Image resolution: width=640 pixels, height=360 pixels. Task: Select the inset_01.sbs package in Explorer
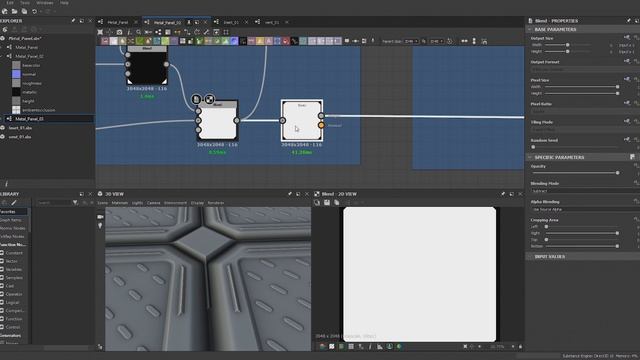tap(20, 128)
